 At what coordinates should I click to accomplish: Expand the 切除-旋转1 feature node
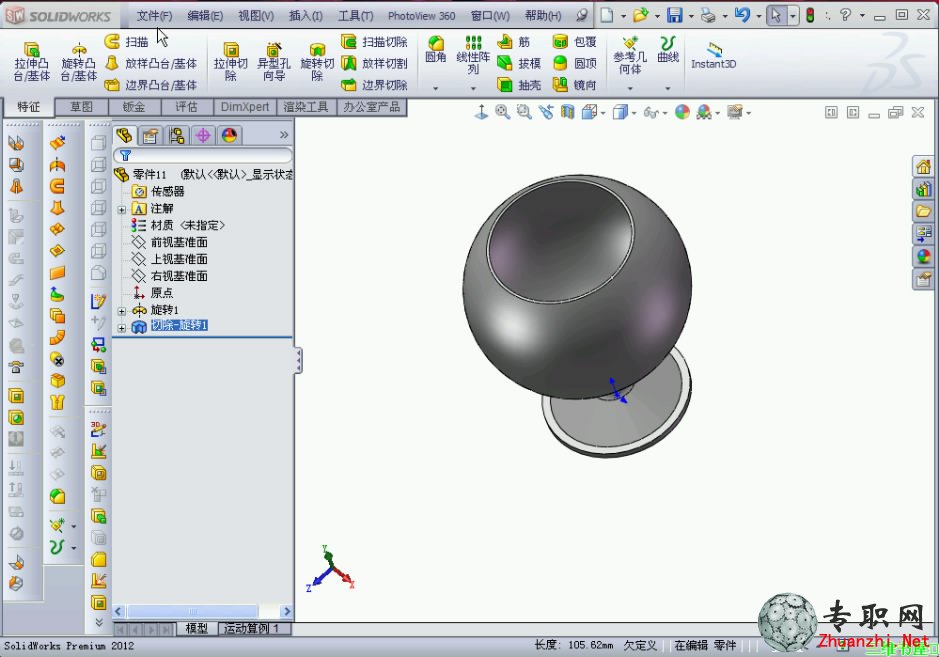[122, 328]
